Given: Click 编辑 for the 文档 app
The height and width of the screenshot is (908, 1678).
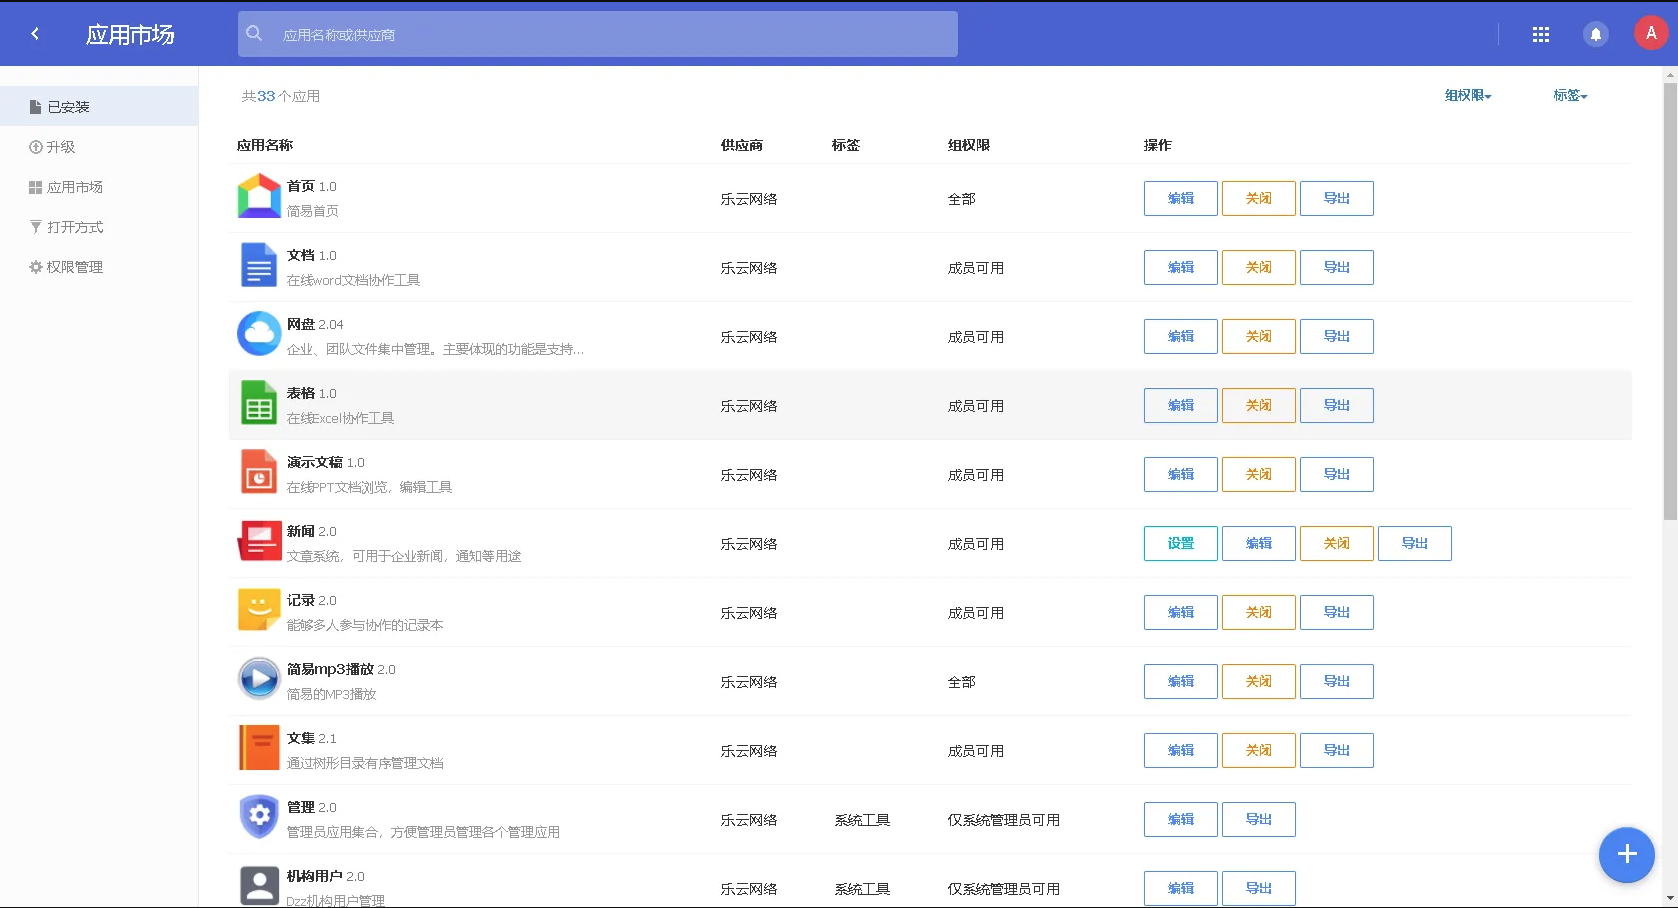Looking at the screenshot, I should (1181, 267).
